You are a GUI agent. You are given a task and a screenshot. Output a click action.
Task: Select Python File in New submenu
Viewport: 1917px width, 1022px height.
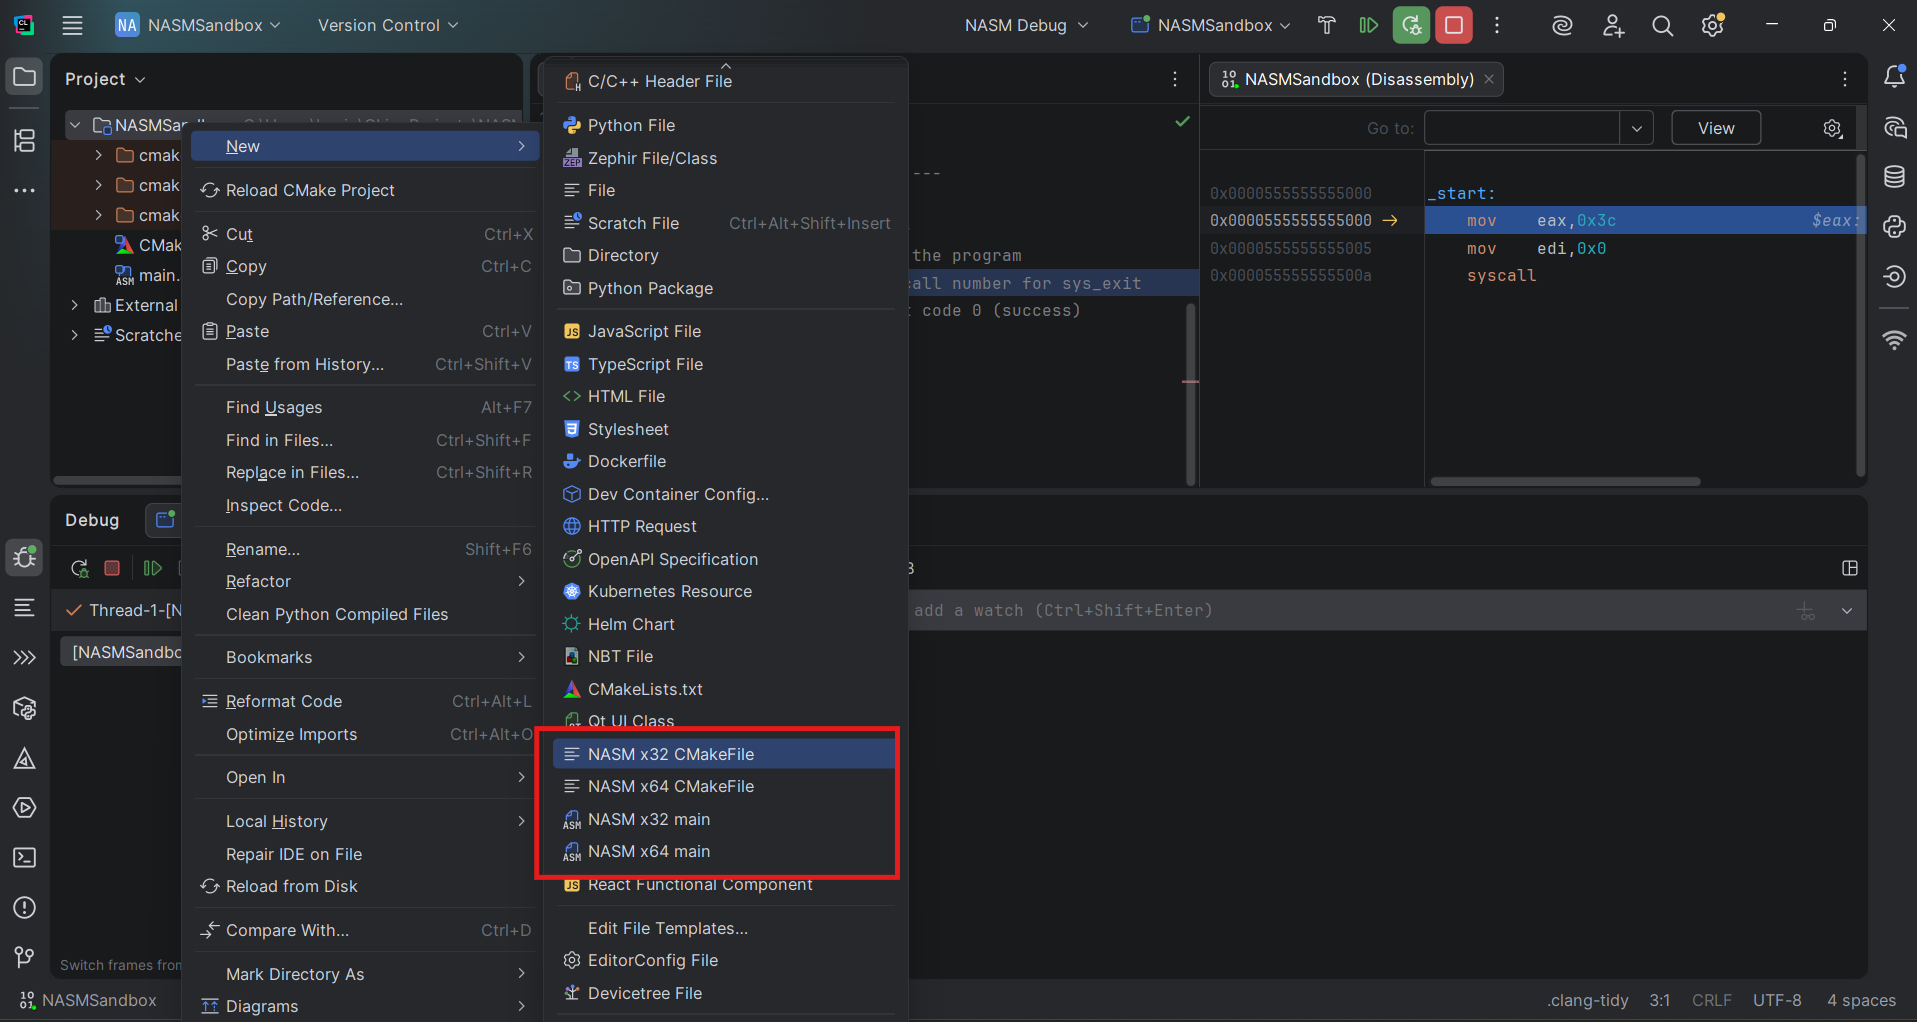[724, 125]
